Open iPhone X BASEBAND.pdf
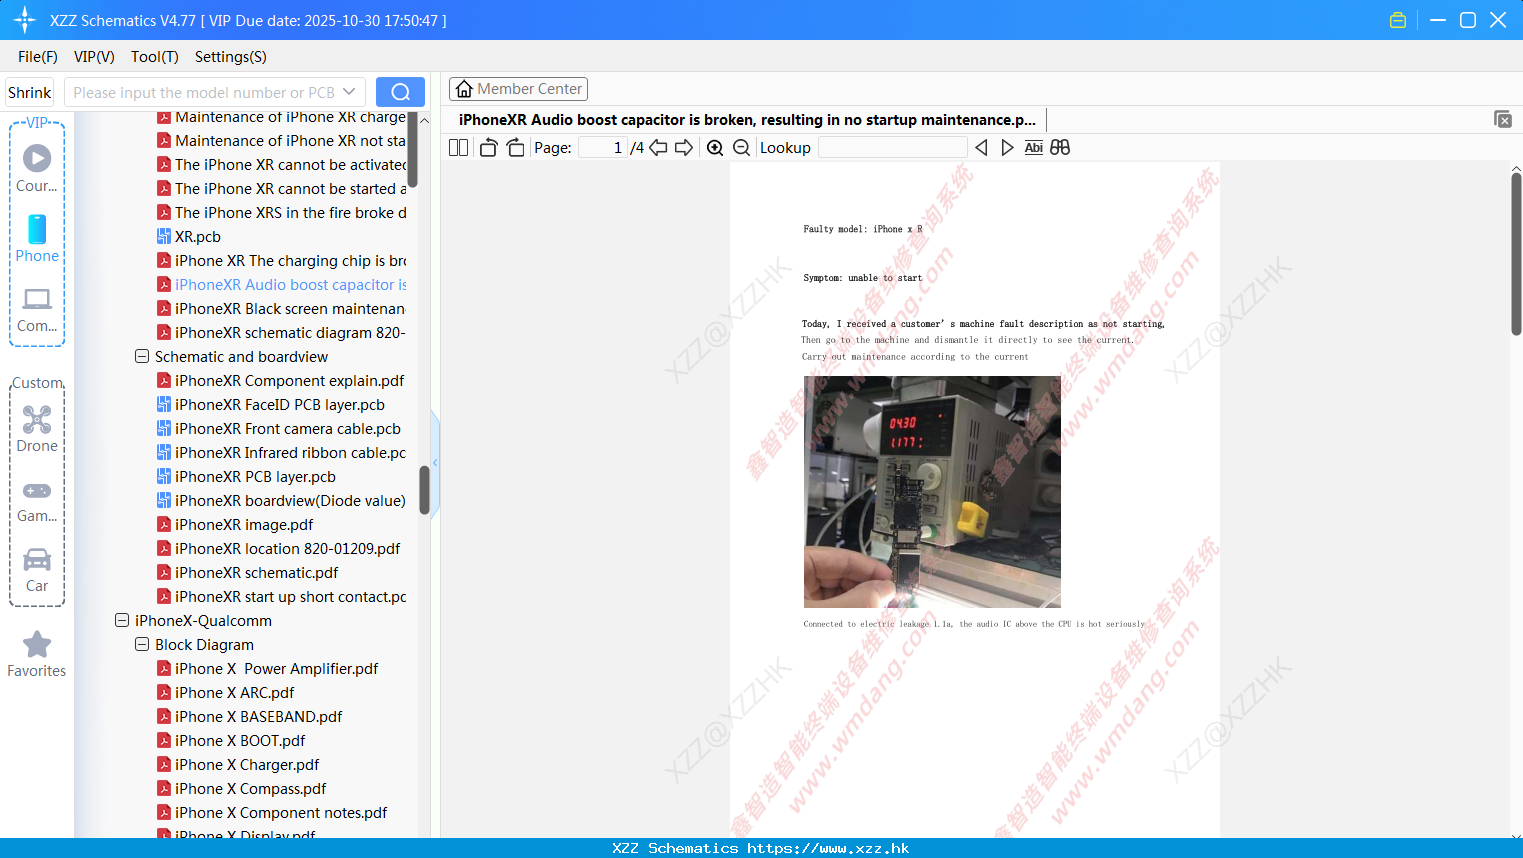Screen dimensions: 1523x858 pos(259,716)
